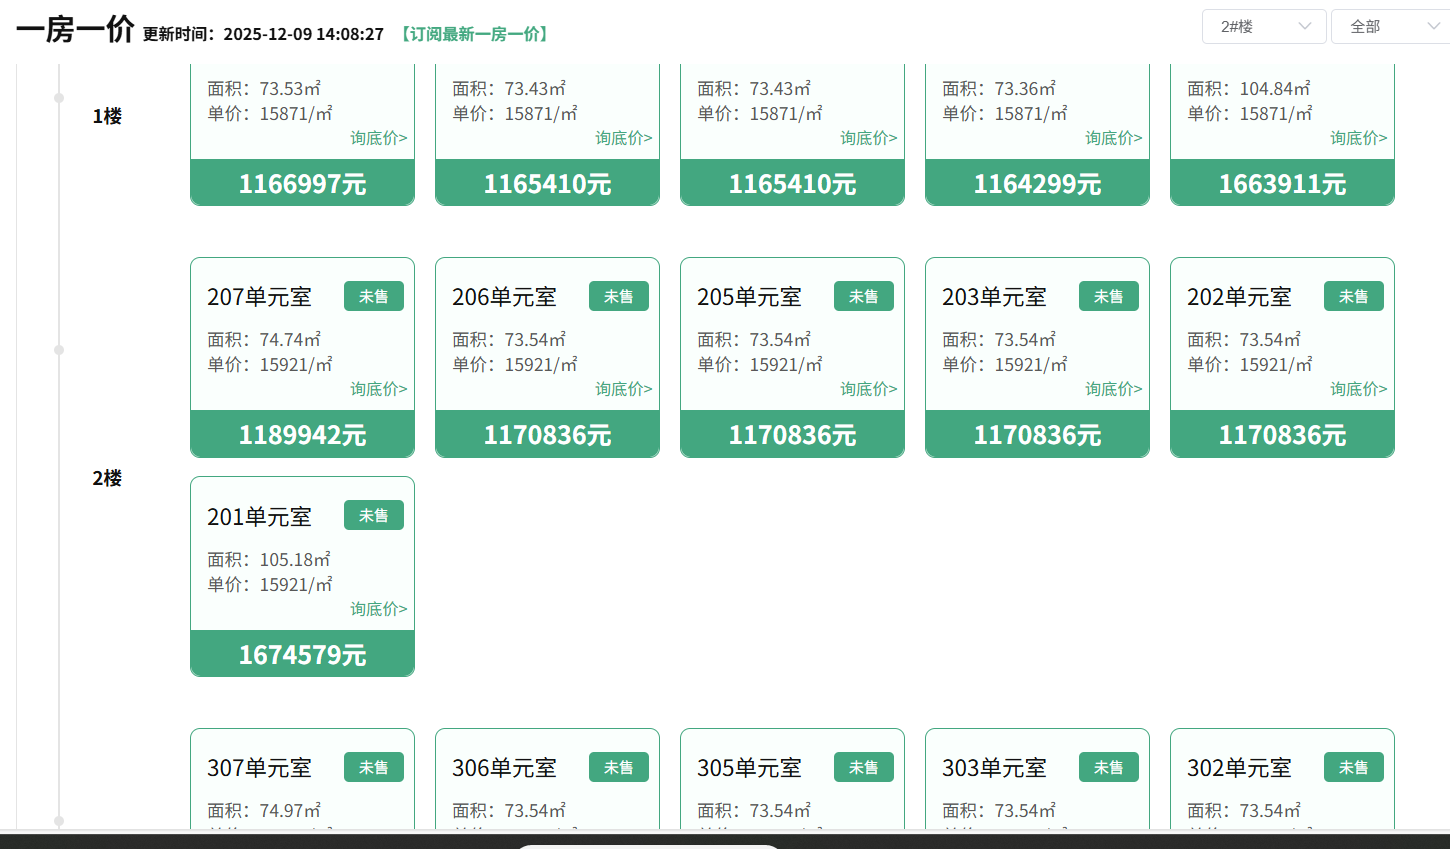
Task: Click 未售 badge on unit 201
Action: 374,516
